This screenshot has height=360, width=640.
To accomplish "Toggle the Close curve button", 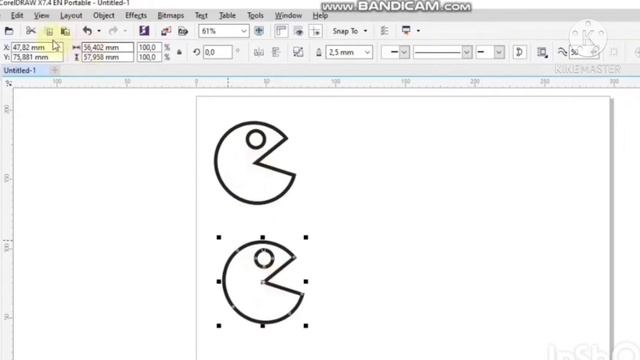I will click(x=519, y=52).
